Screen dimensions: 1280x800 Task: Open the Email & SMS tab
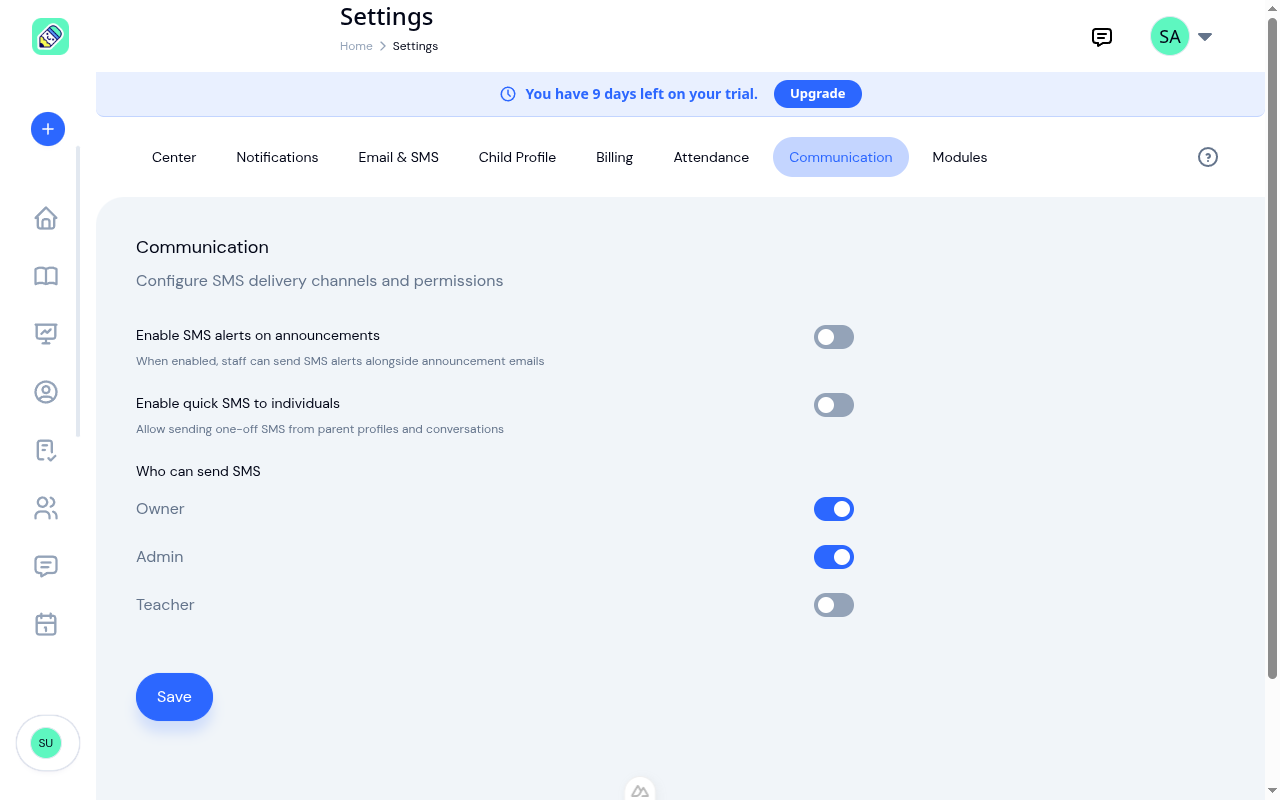click(399, 157)
